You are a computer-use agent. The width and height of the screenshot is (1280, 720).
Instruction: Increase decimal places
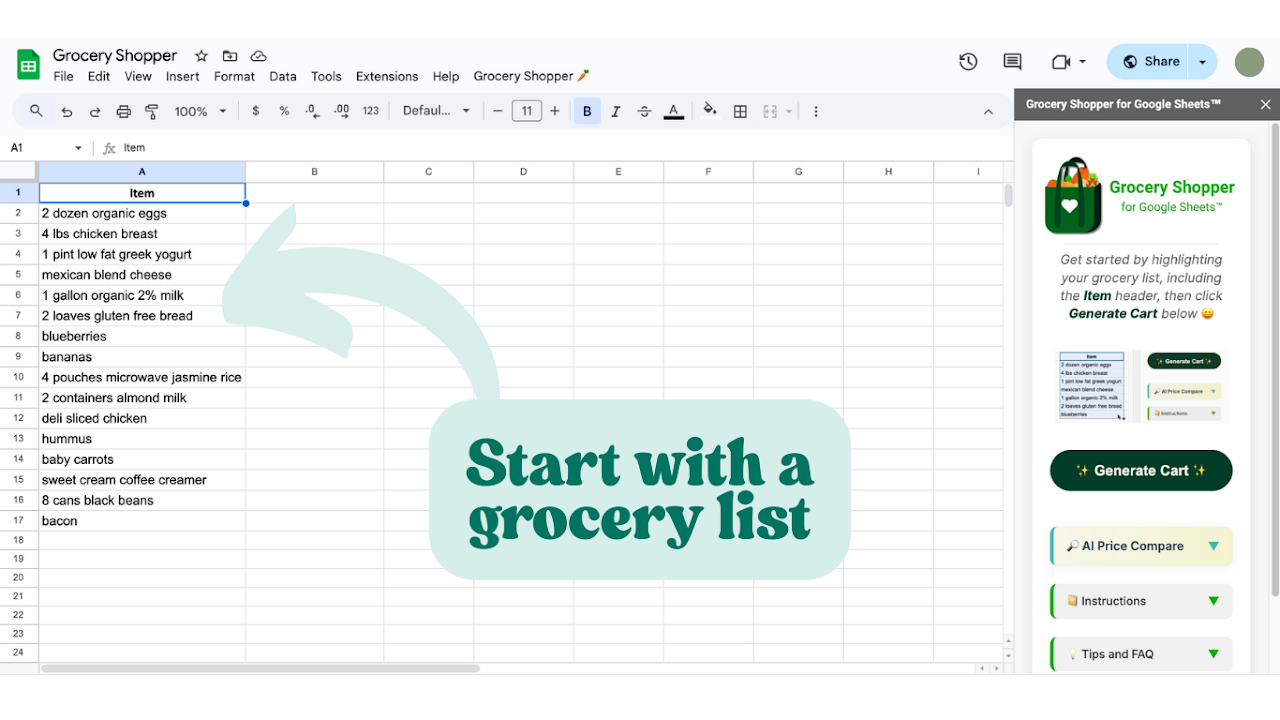(341, 111)
